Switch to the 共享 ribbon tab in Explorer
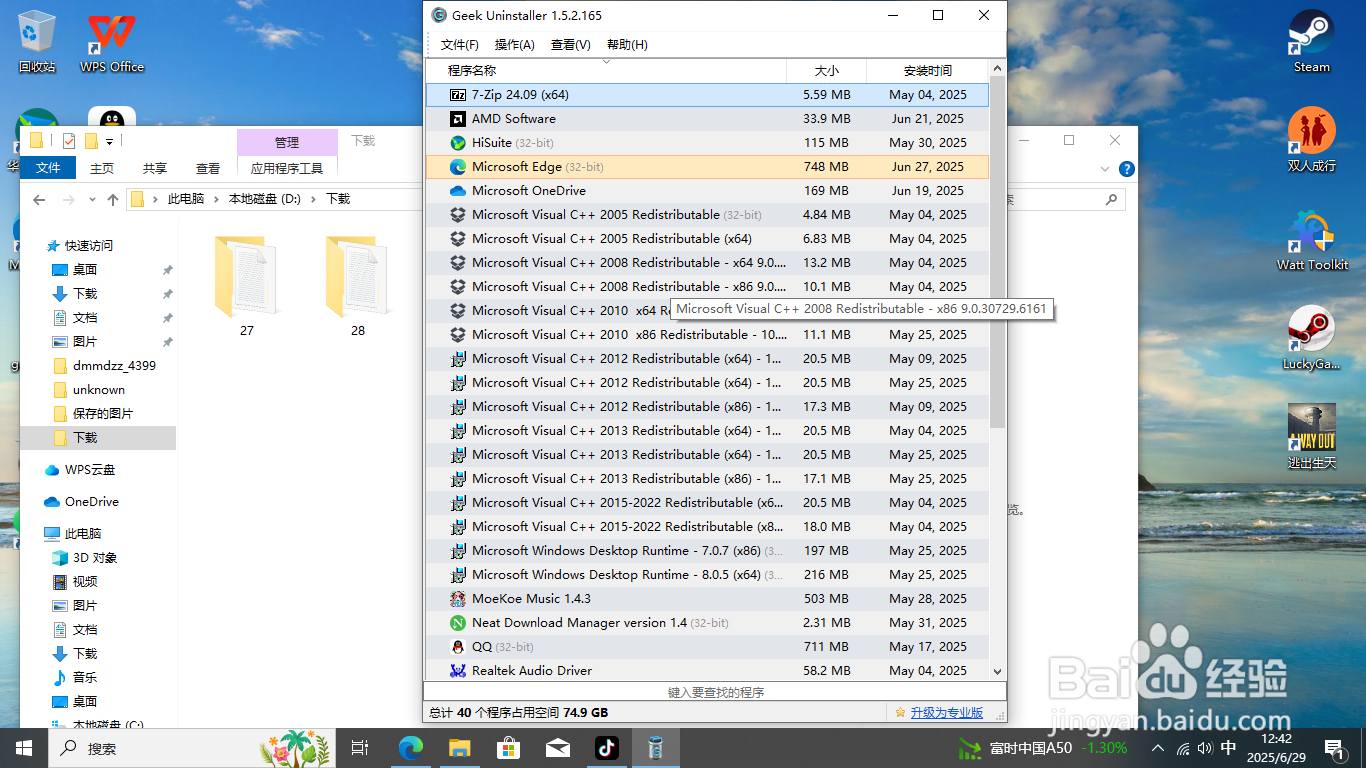This screenshot has height=768, width=1366. pos(154,168)
